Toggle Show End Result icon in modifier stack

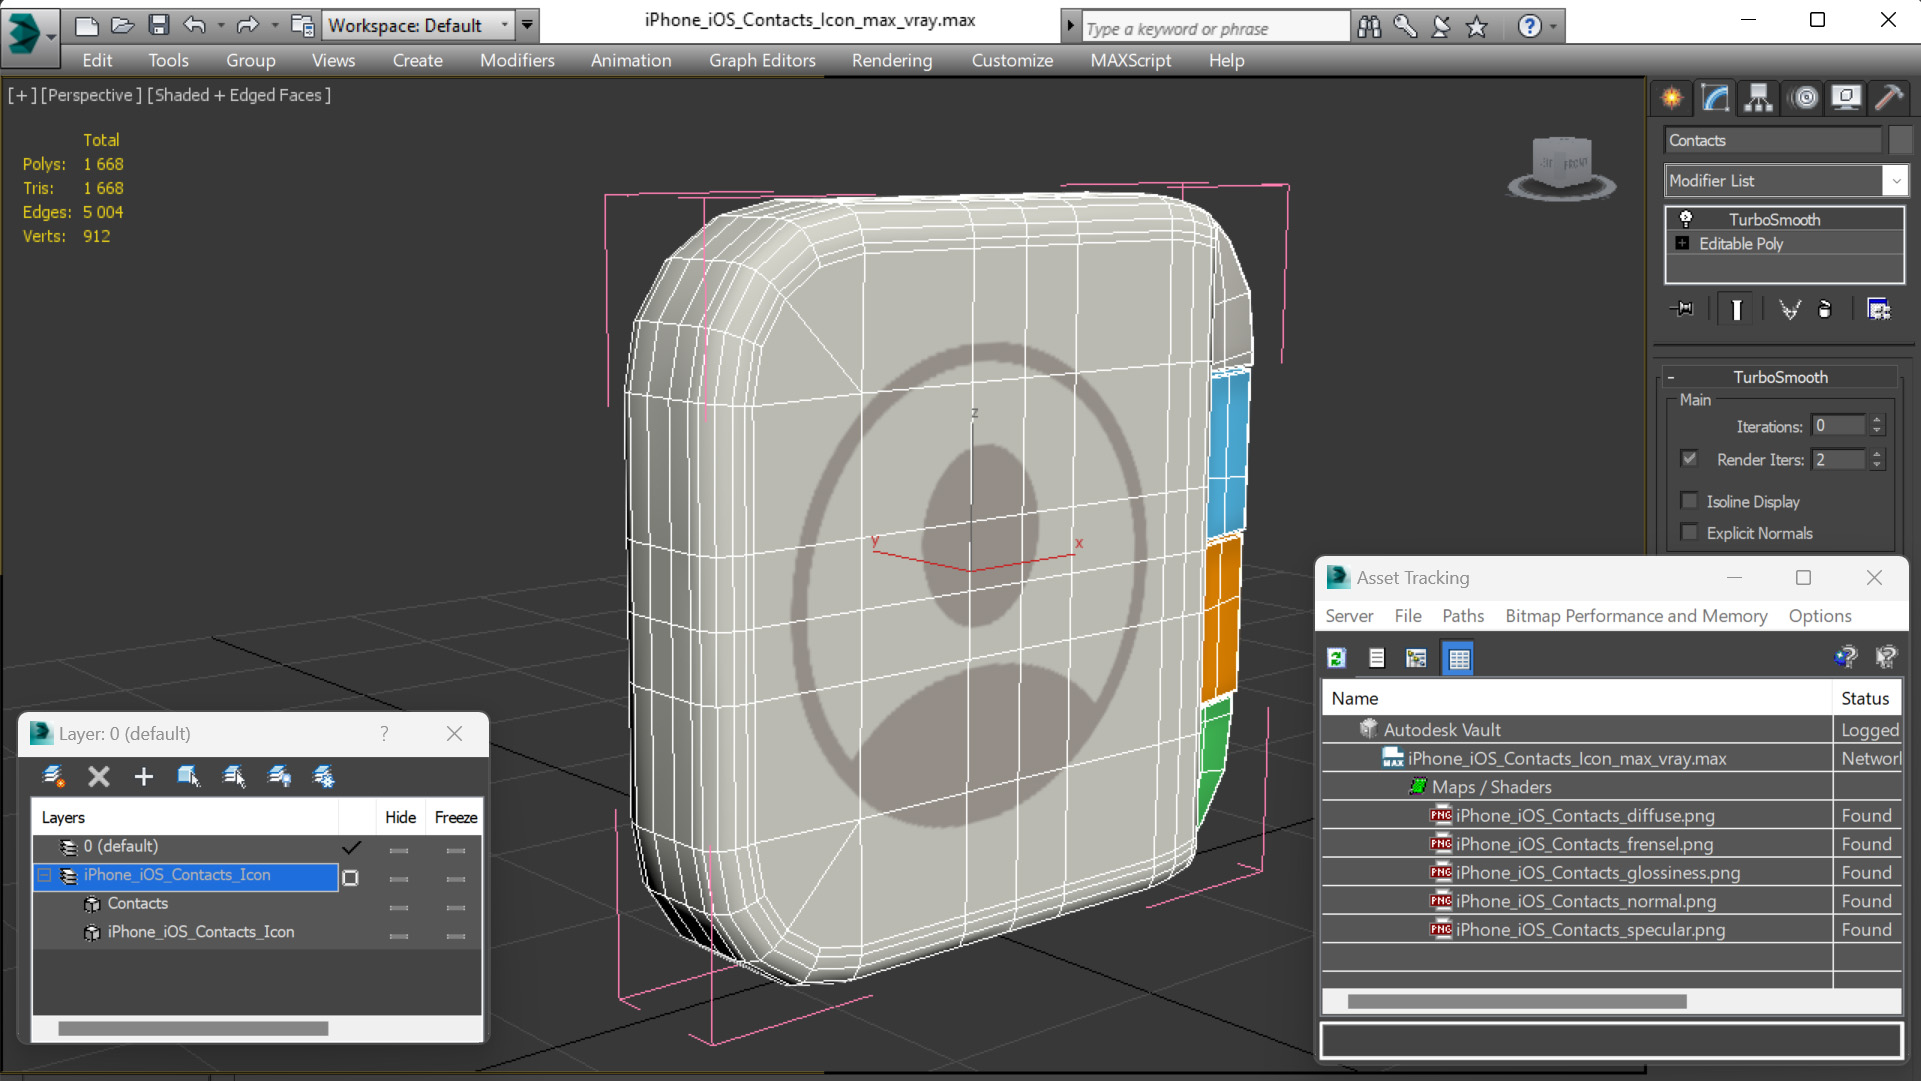pos(1736,309)
